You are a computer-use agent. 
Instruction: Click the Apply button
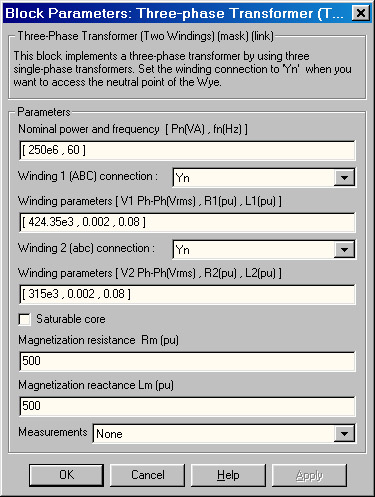309,475
